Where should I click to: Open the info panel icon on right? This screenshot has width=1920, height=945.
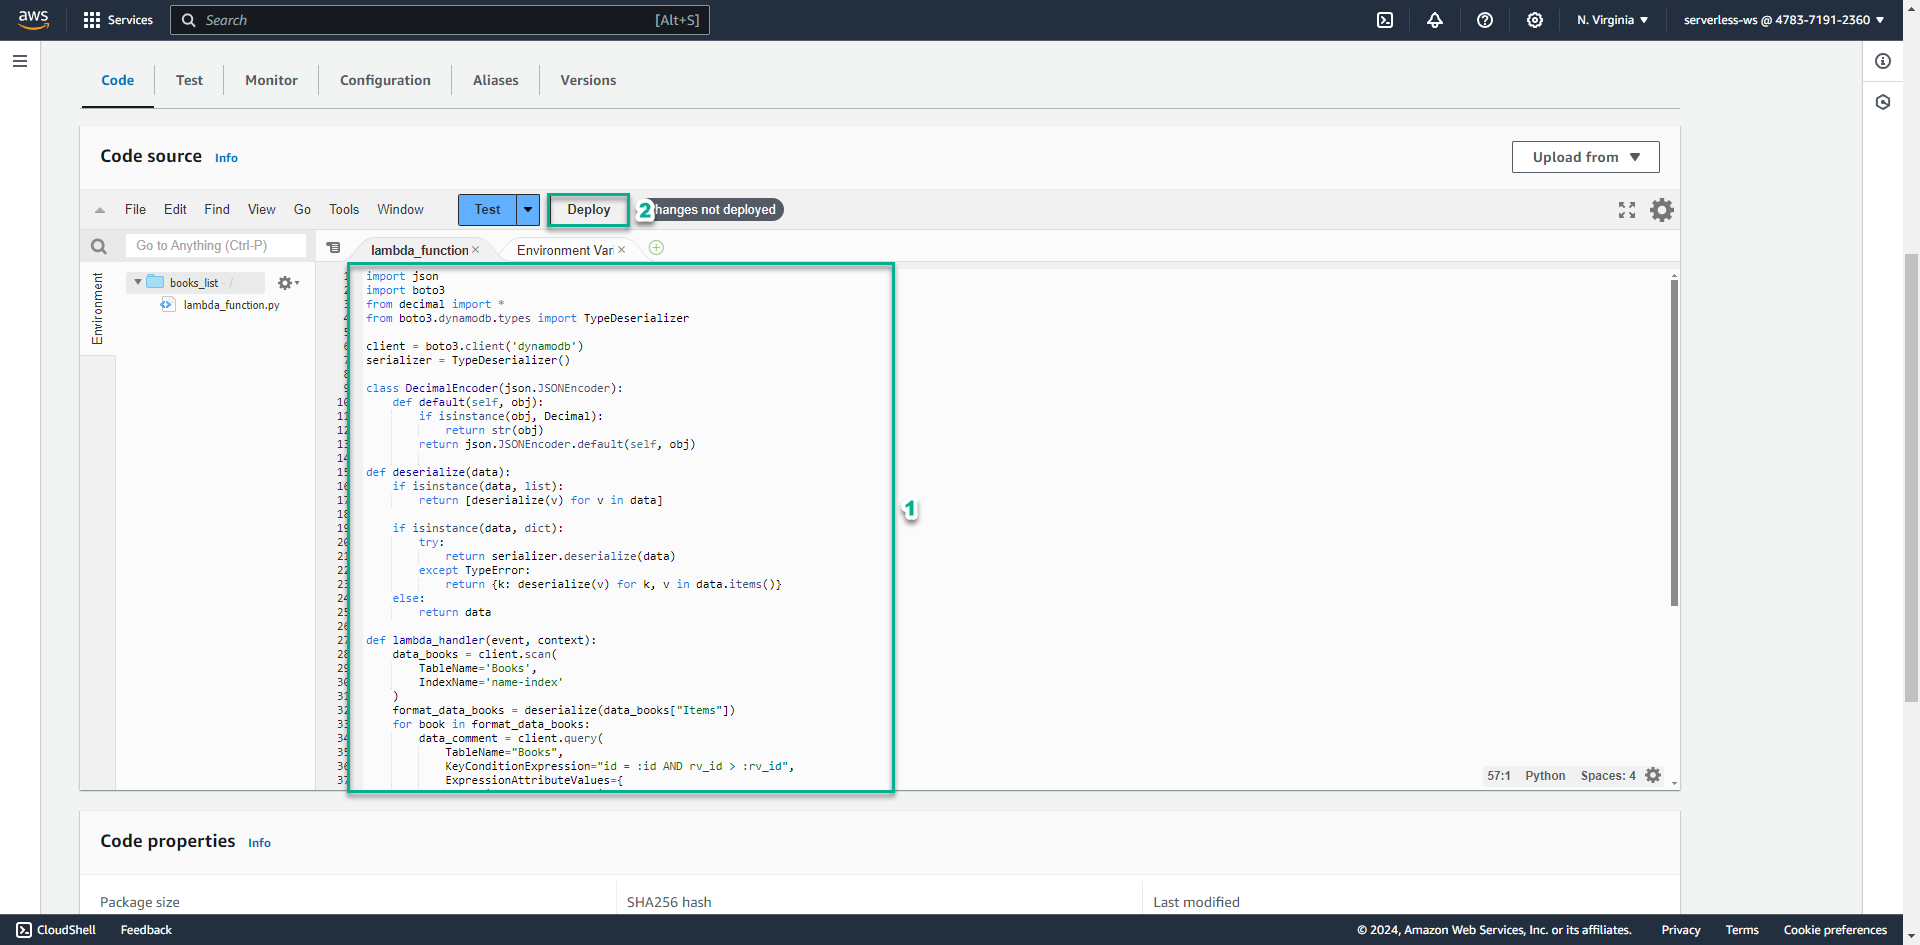pos(1883,61)
